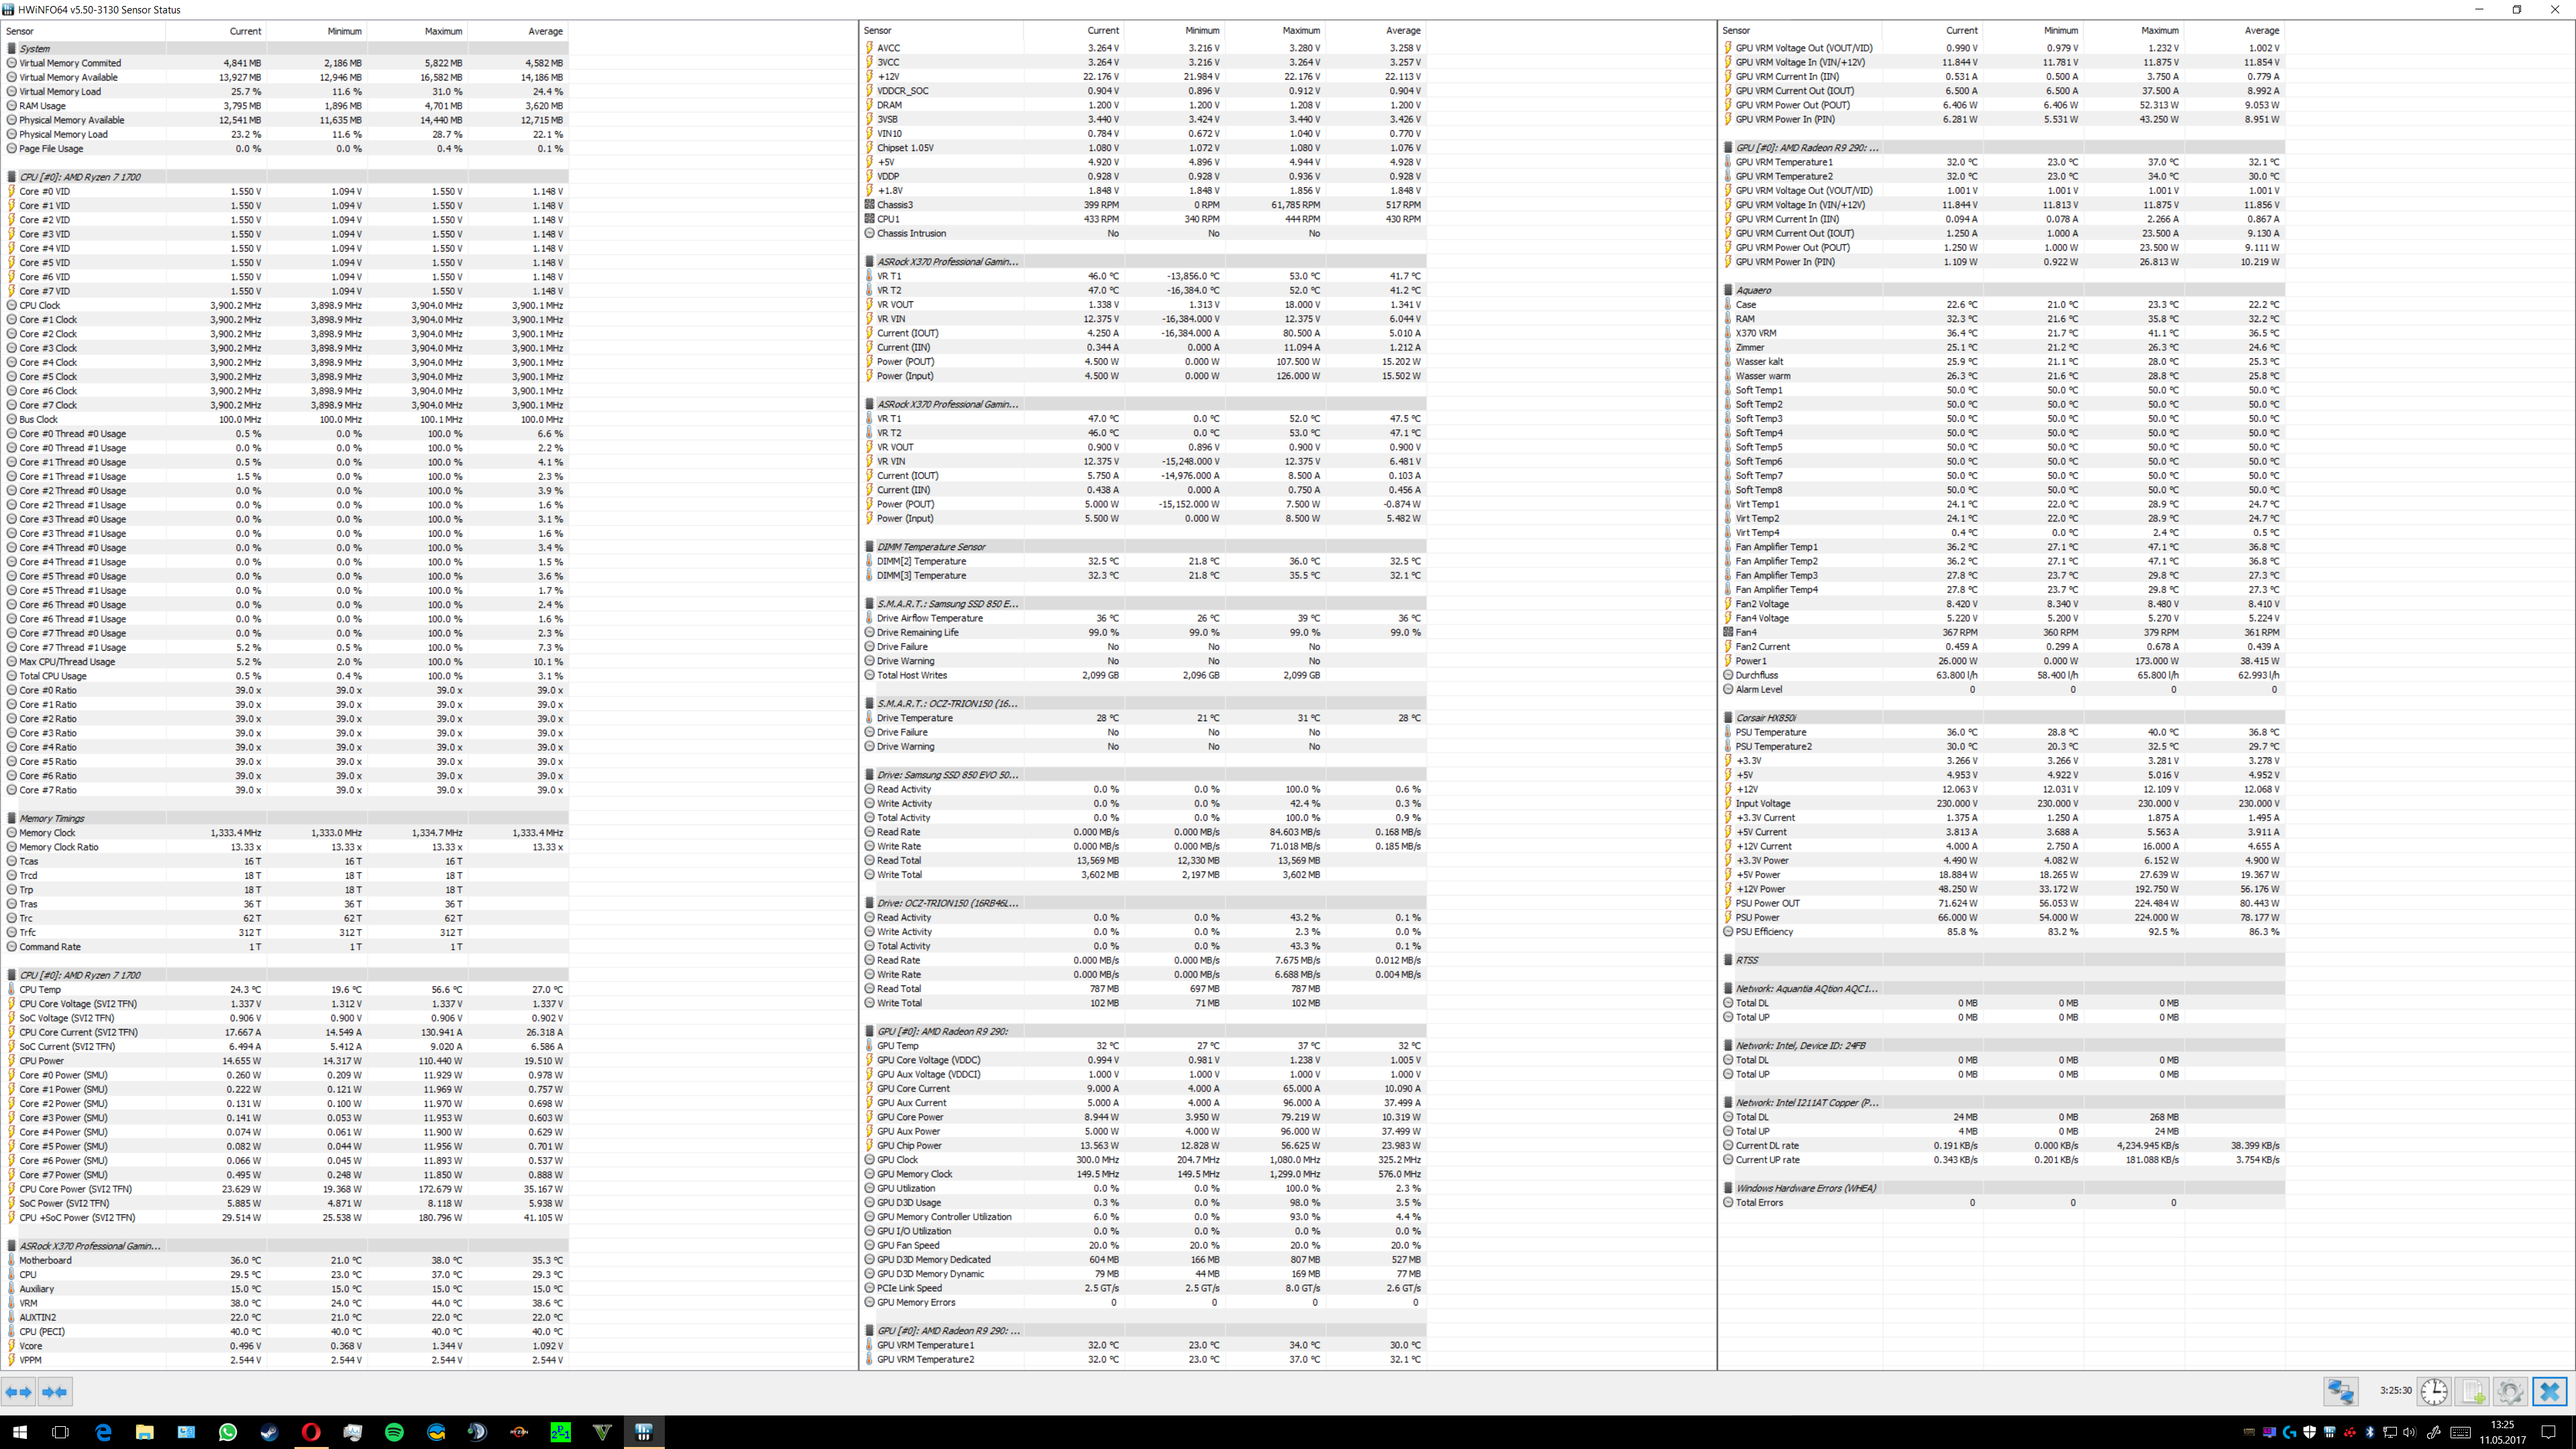Click the left pane Maximum column header

point(442,31)
